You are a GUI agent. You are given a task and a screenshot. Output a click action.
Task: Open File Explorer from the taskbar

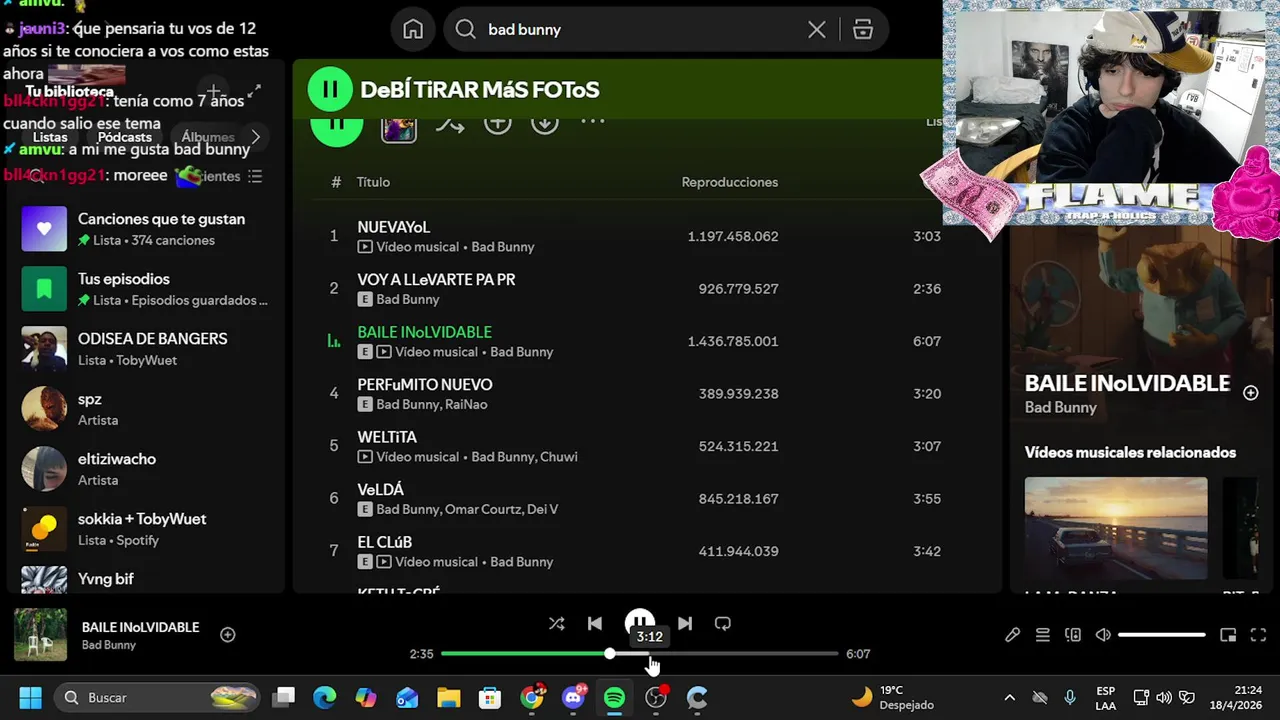point(448,697)
